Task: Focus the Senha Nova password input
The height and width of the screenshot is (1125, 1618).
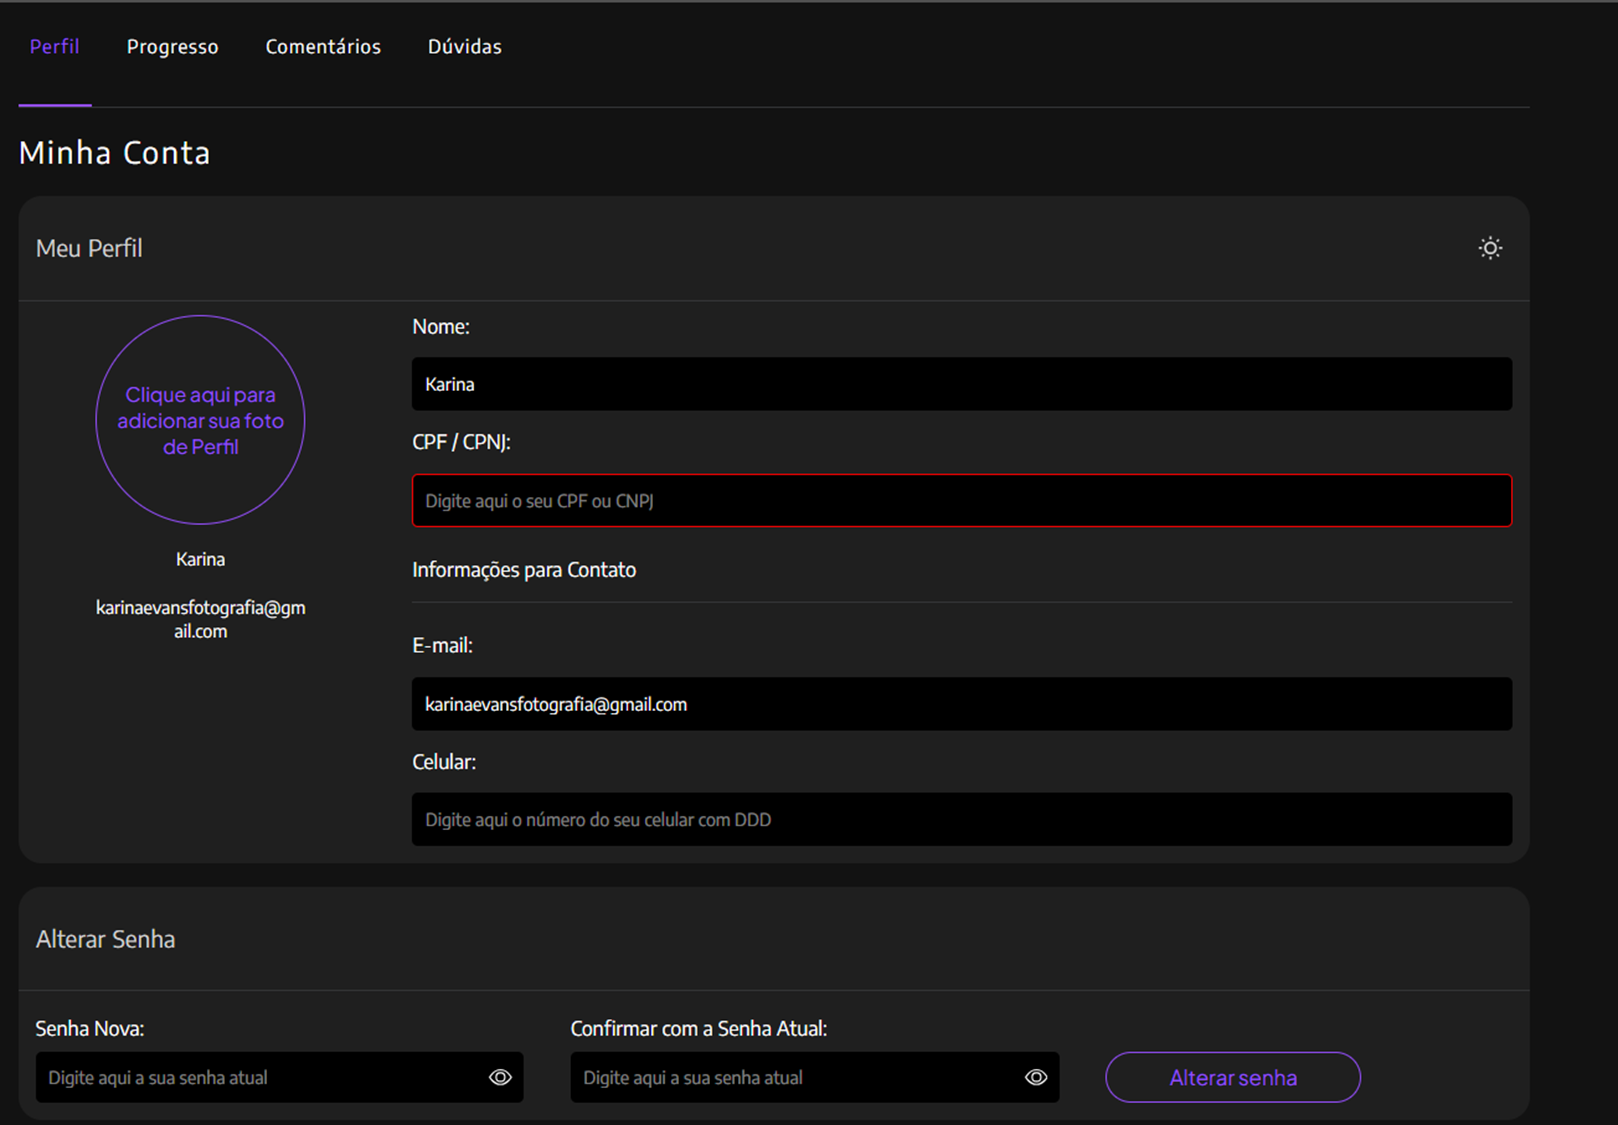Action: (258, 1078)
